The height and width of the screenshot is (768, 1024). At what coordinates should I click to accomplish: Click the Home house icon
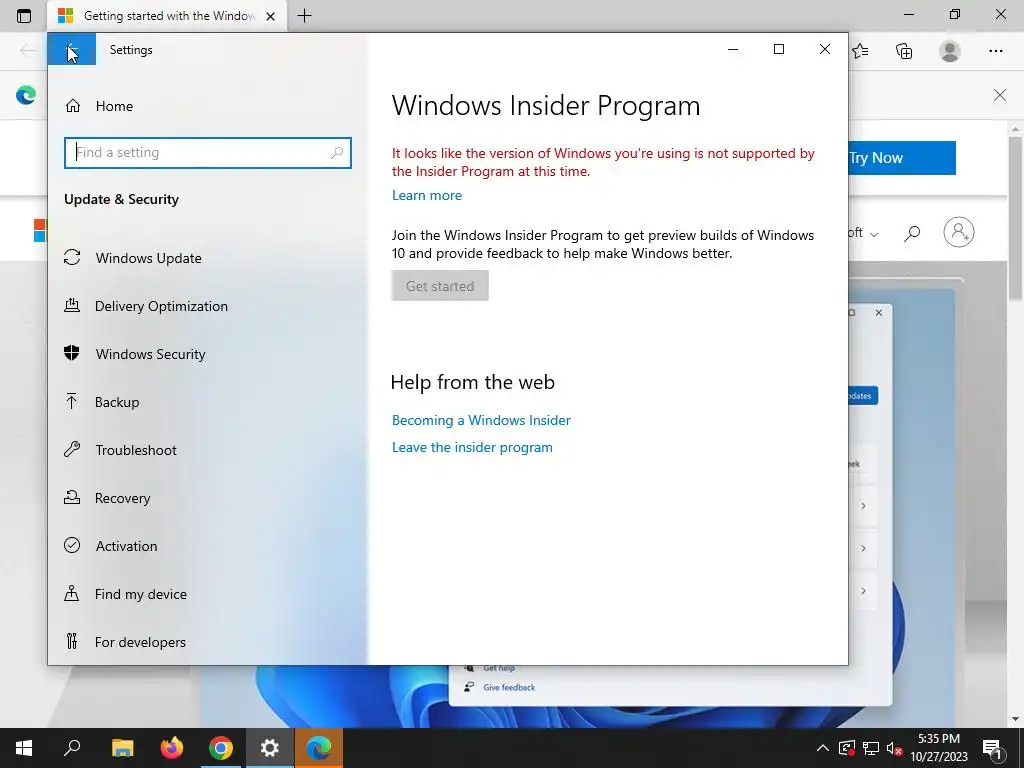coord(72,106)
